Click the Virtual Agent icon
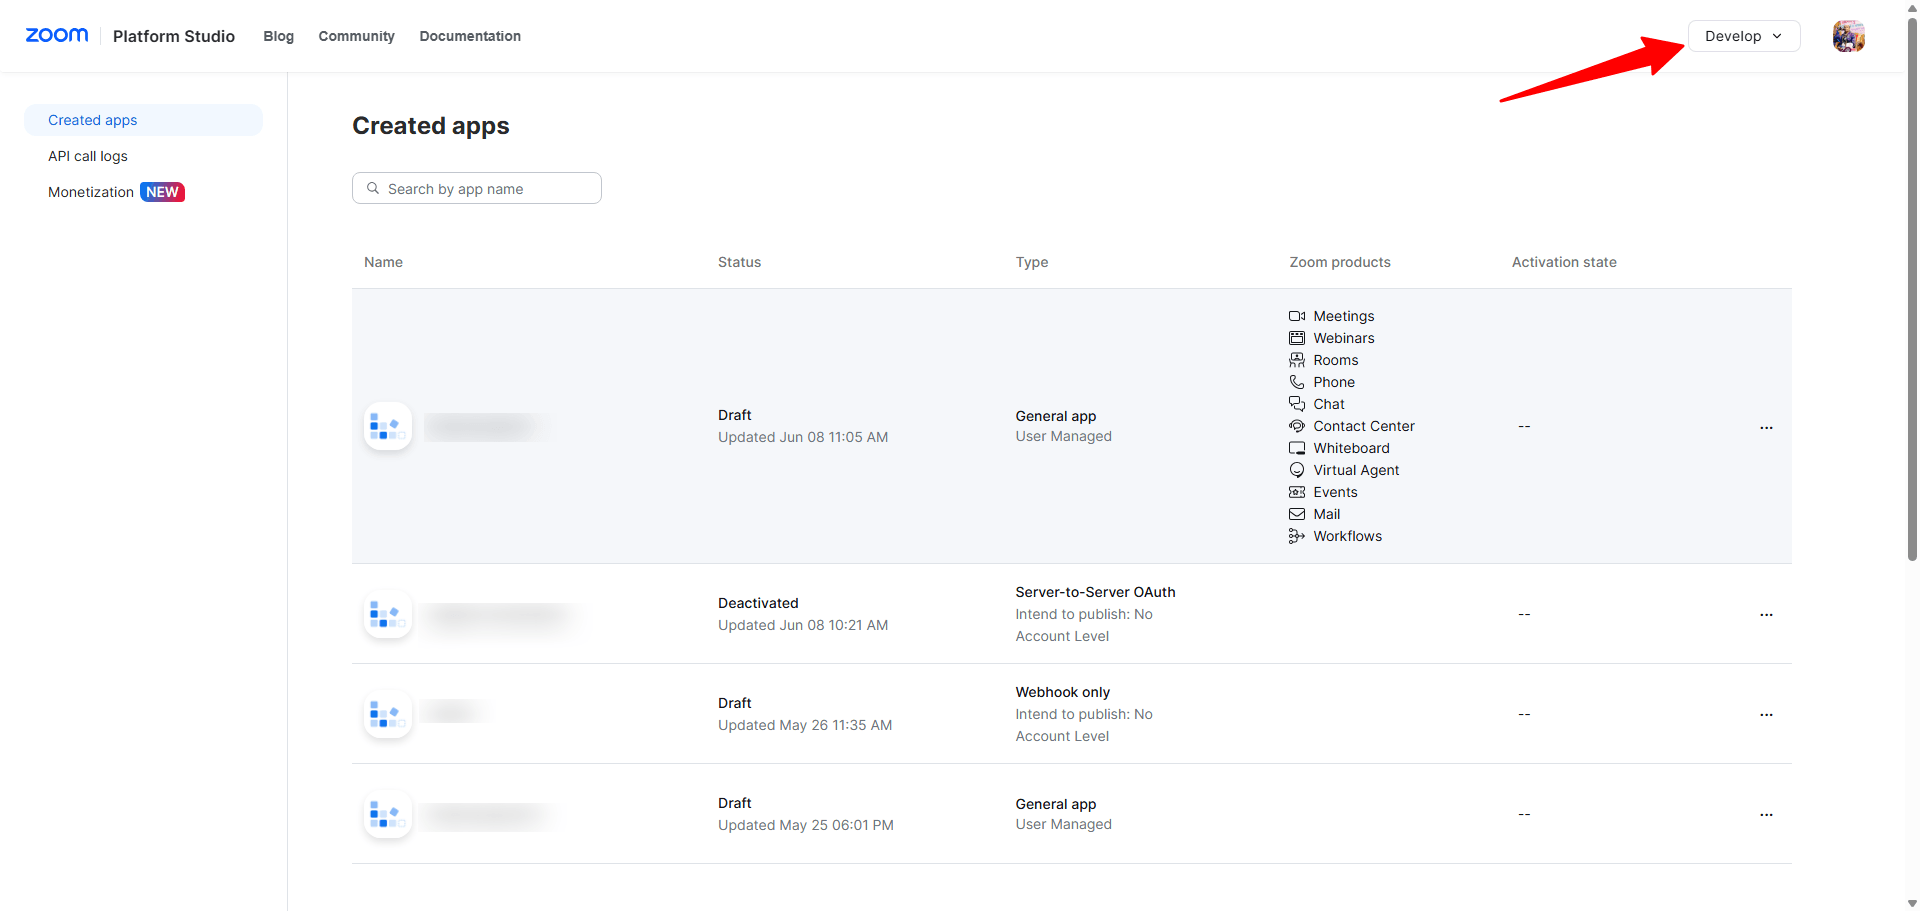This screenshot has height=911, width=1920. [1297, 470]
